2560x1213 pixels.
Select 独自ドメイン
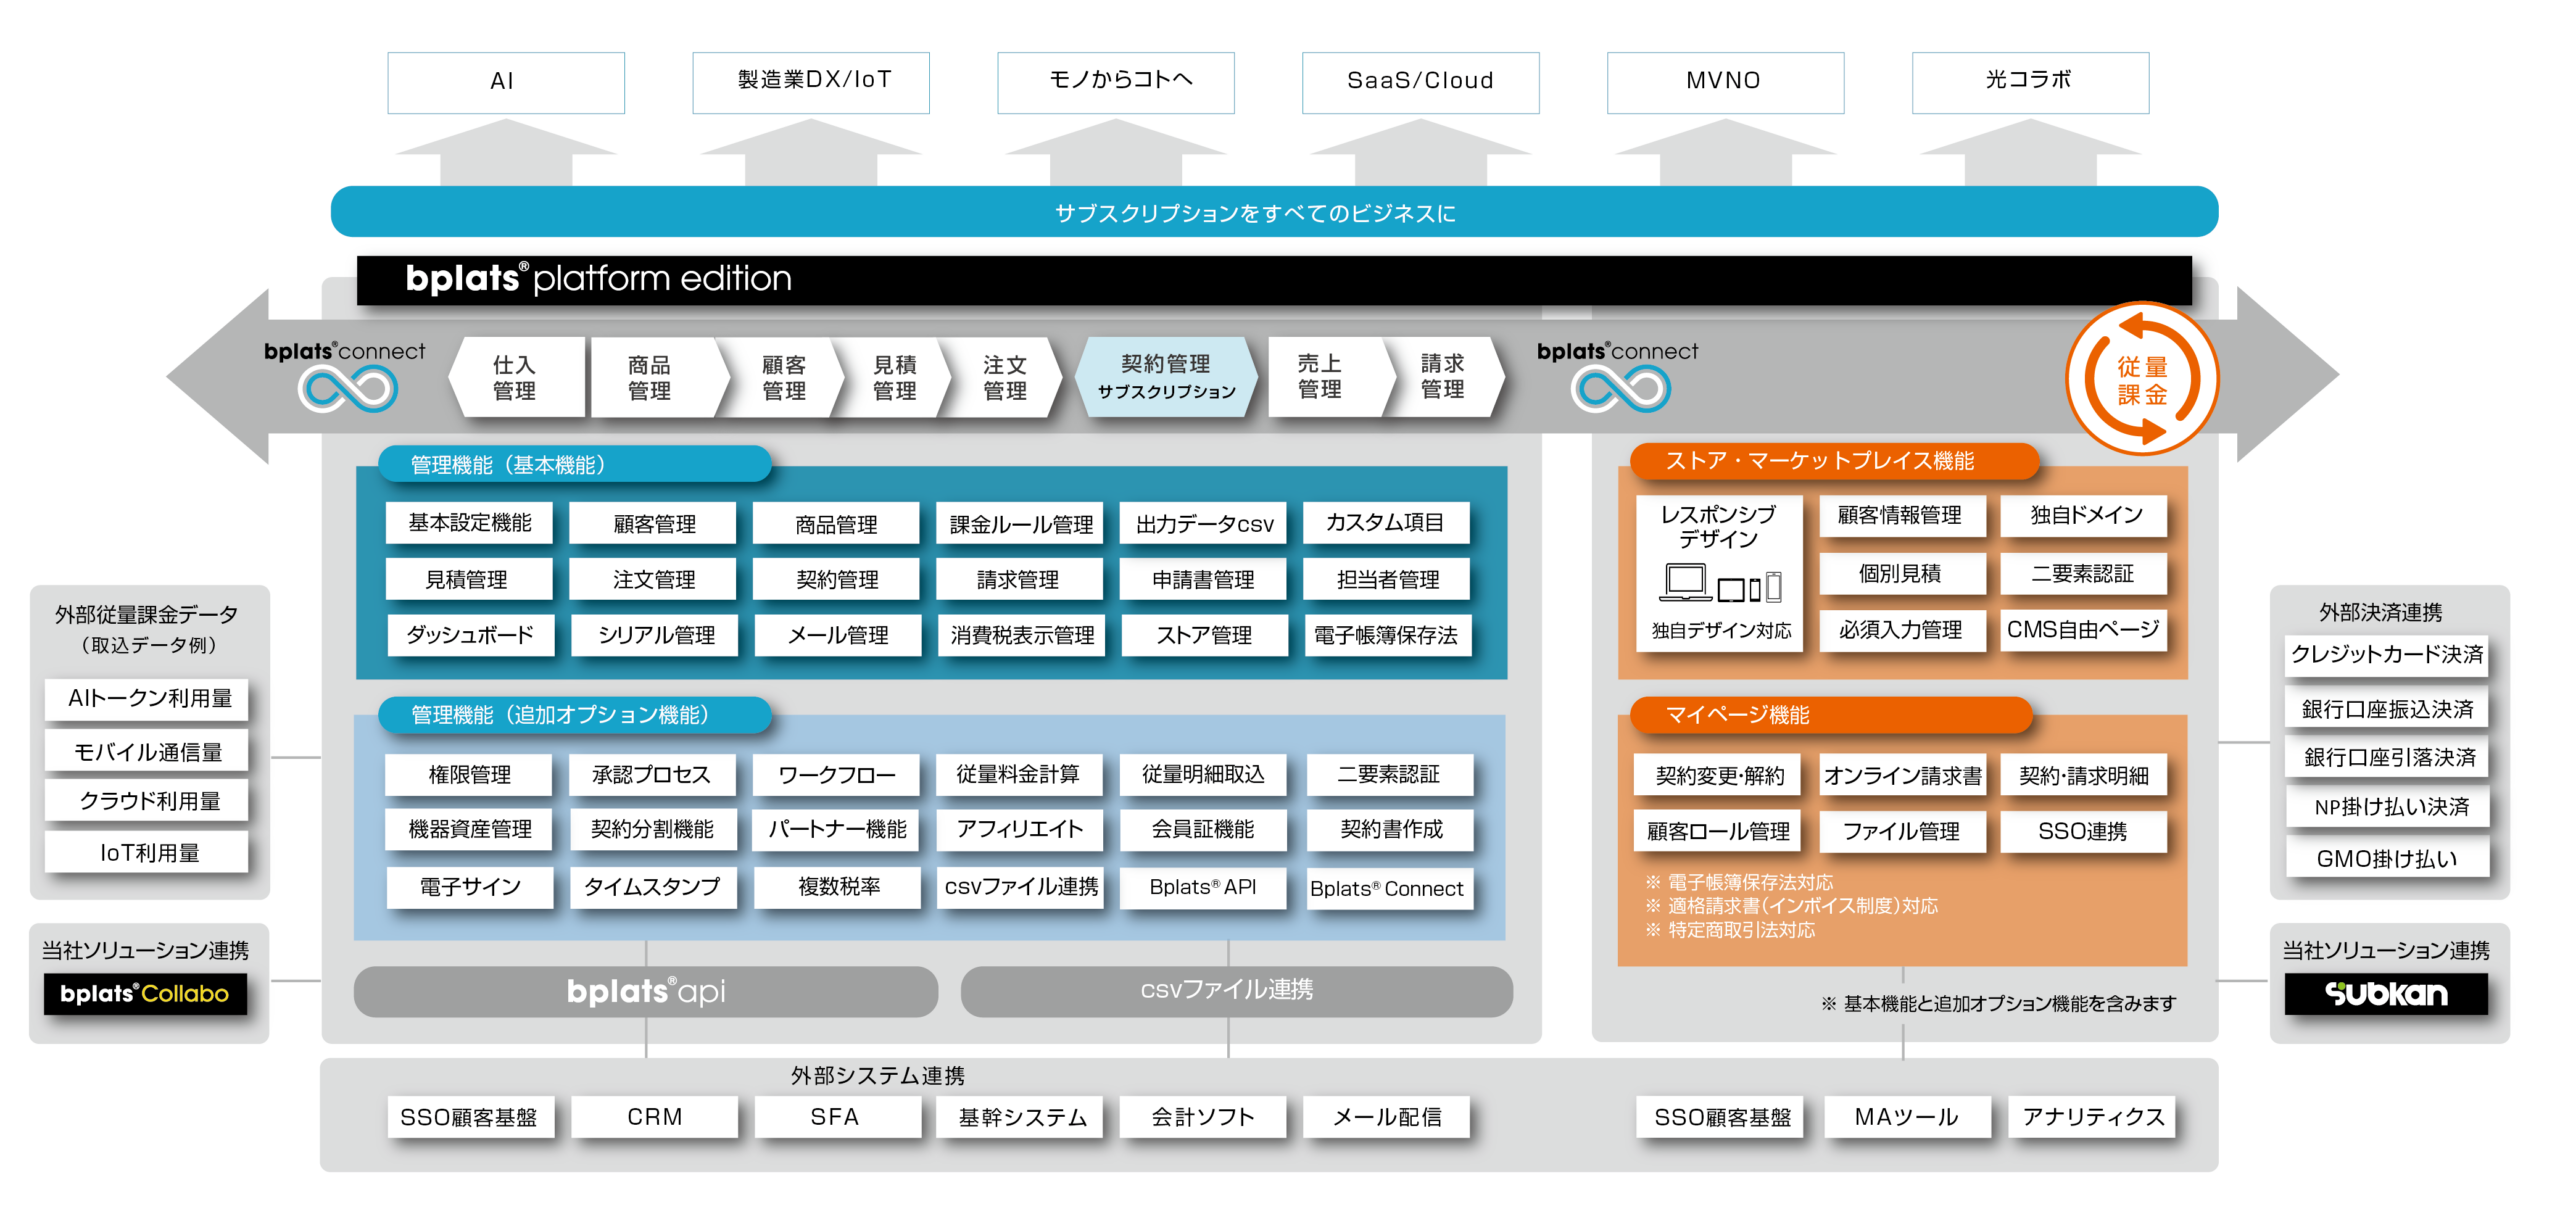coord(2084,516)
